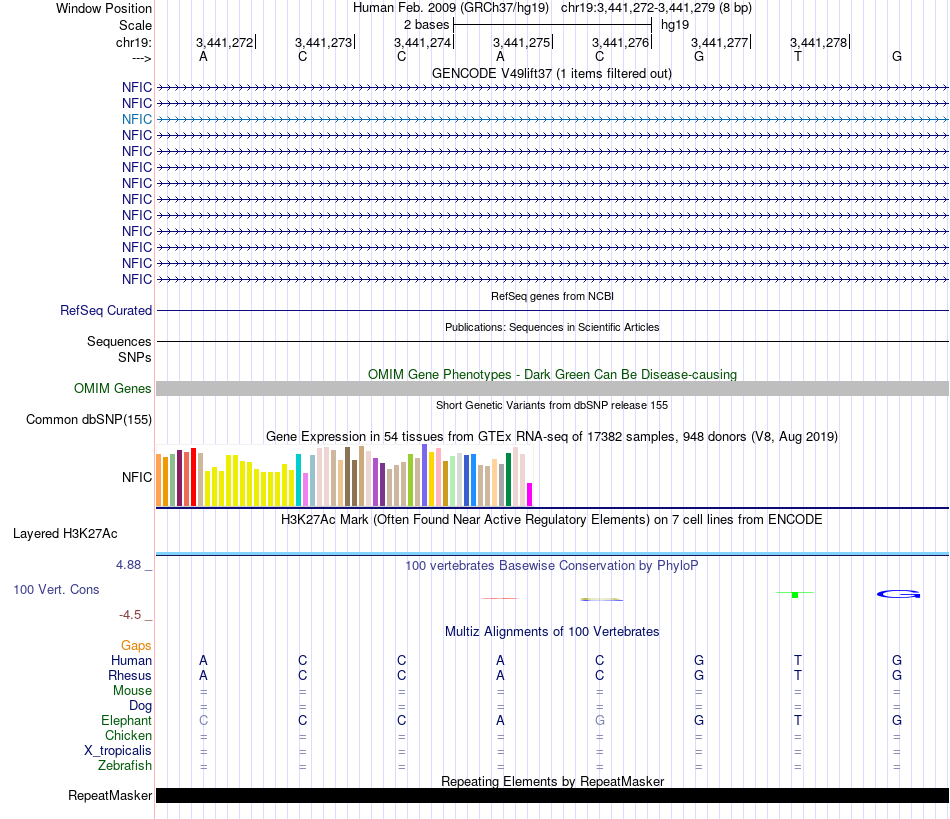Screen dimensions: 950x819
Task: Click the Mouse species row label
Action: [132, 691]
